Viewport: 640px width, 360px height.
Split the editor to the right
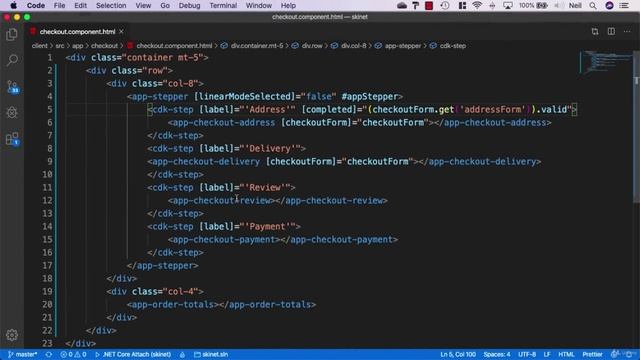(x=611, y=31)
